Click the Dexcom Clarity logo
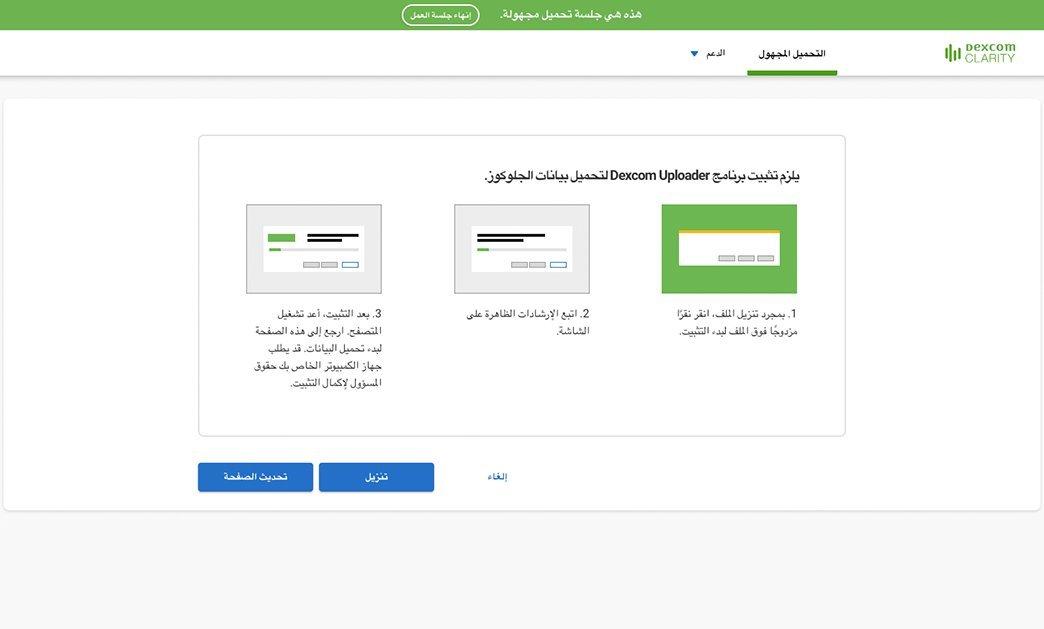 pyautogui.click(x=980, y=53)
